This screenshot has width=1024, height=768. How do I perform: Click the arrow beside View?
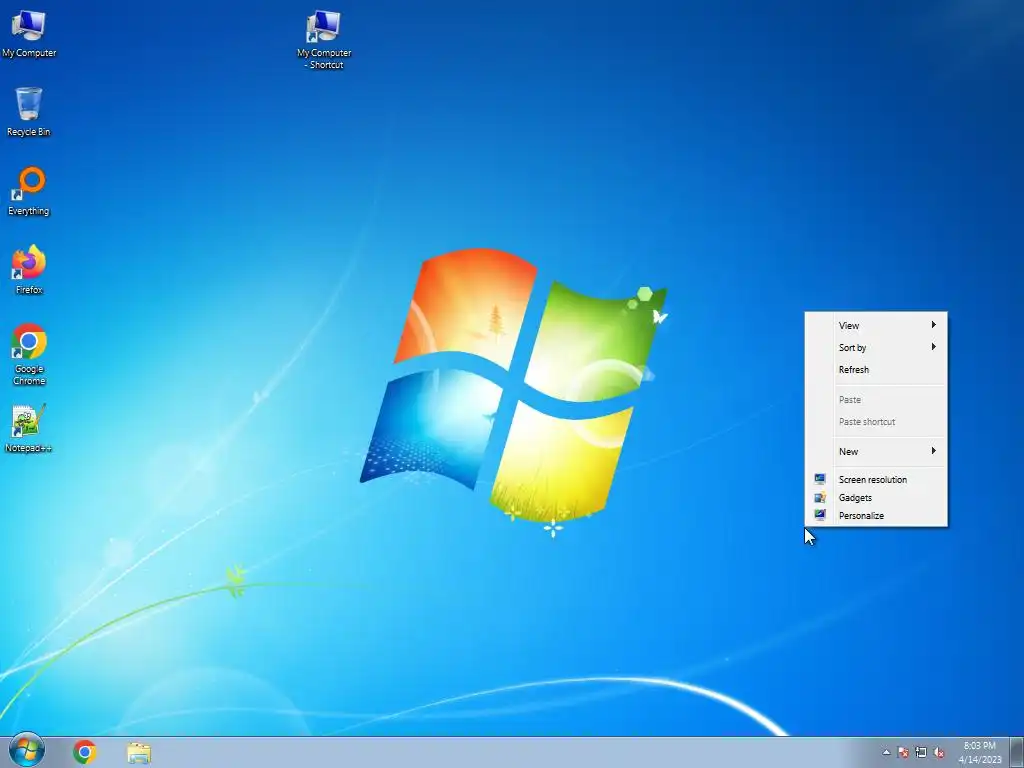click(934, 325)
